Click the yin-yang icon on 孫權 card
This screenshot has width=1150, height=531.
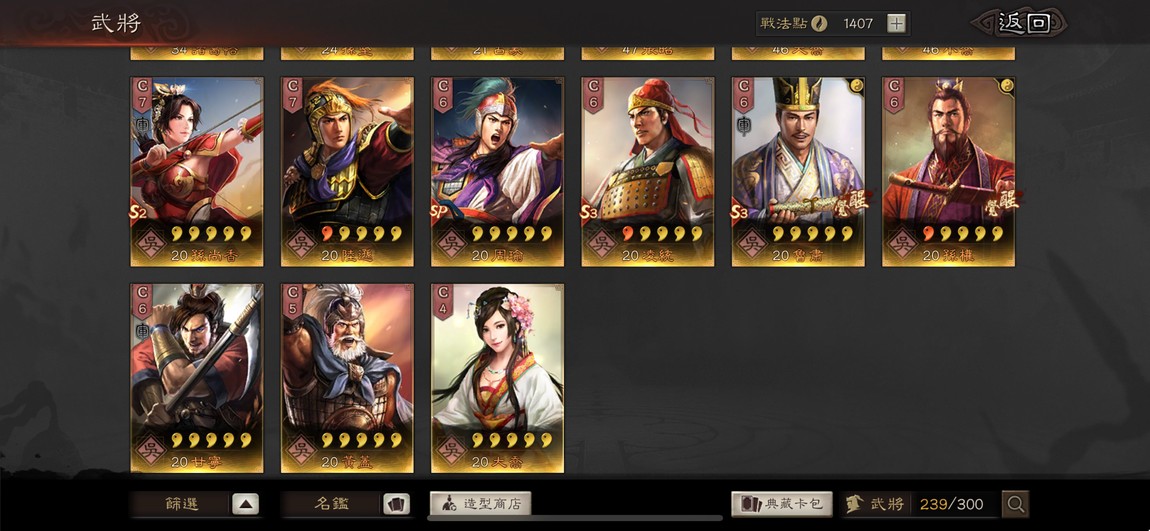tap(1007, 84)
